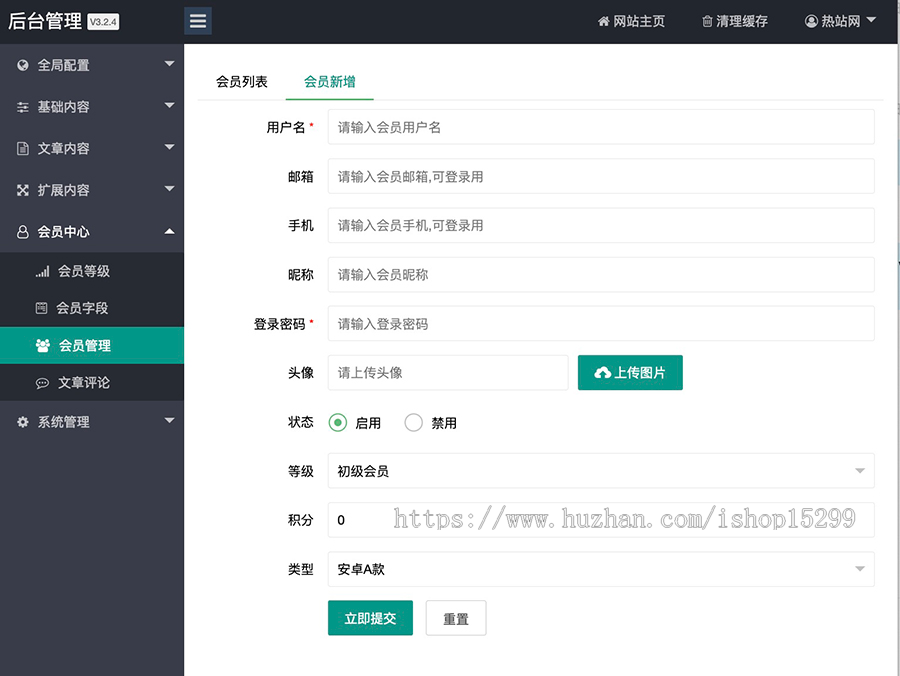
Task: Click the home icon beside 网站主页
Action: click(603, 21)
